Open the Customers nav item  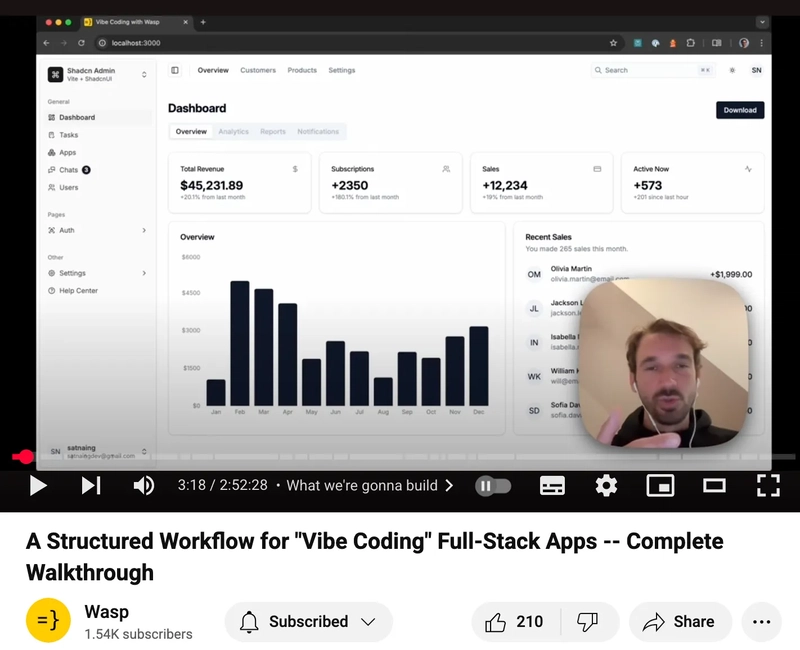click(x=258, y=70)
